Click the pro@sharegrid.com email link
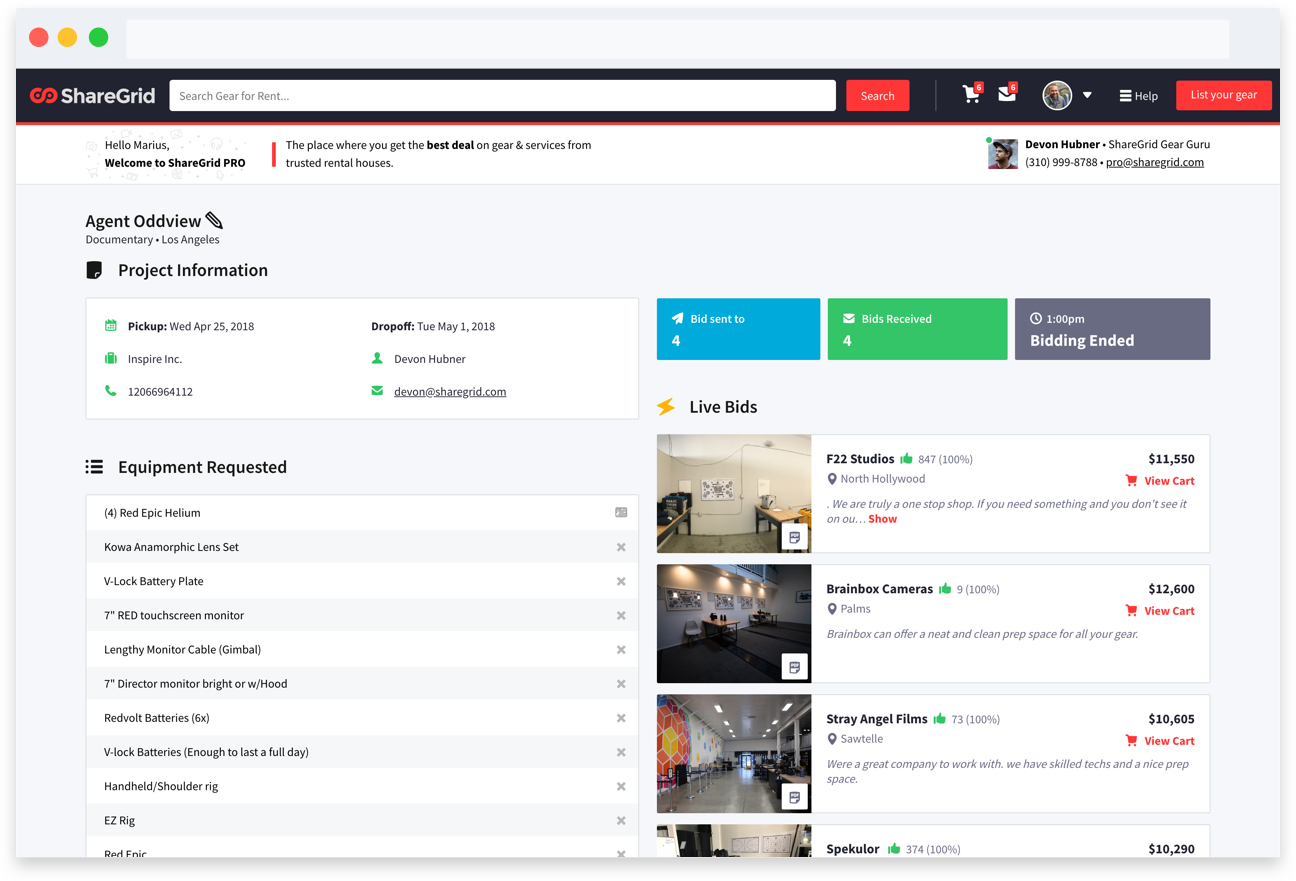Image resolution: width=1296 pixels, height=881 pixels. [x=1155, y=162]
